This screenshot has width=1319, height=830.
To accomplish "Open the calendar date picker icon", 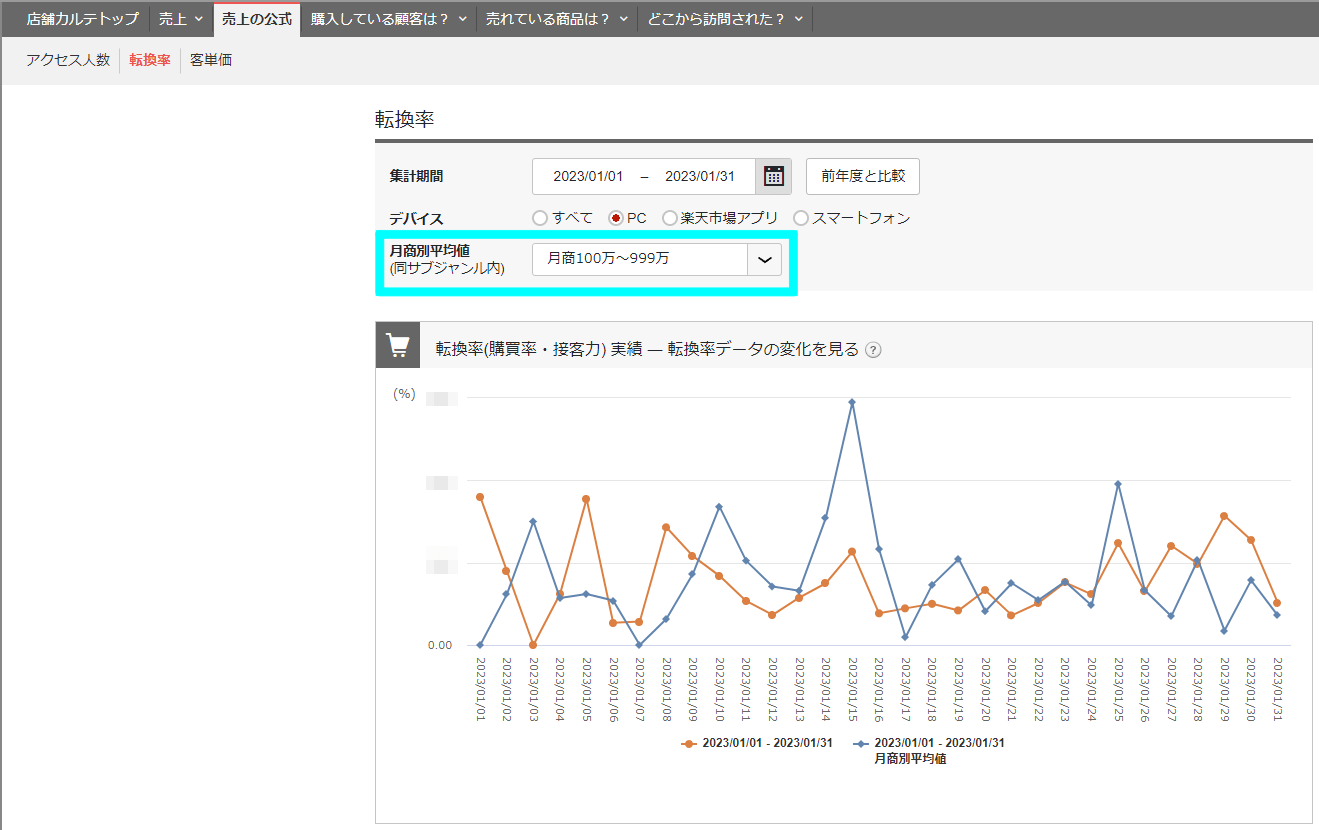I will (x=774, y=176).
